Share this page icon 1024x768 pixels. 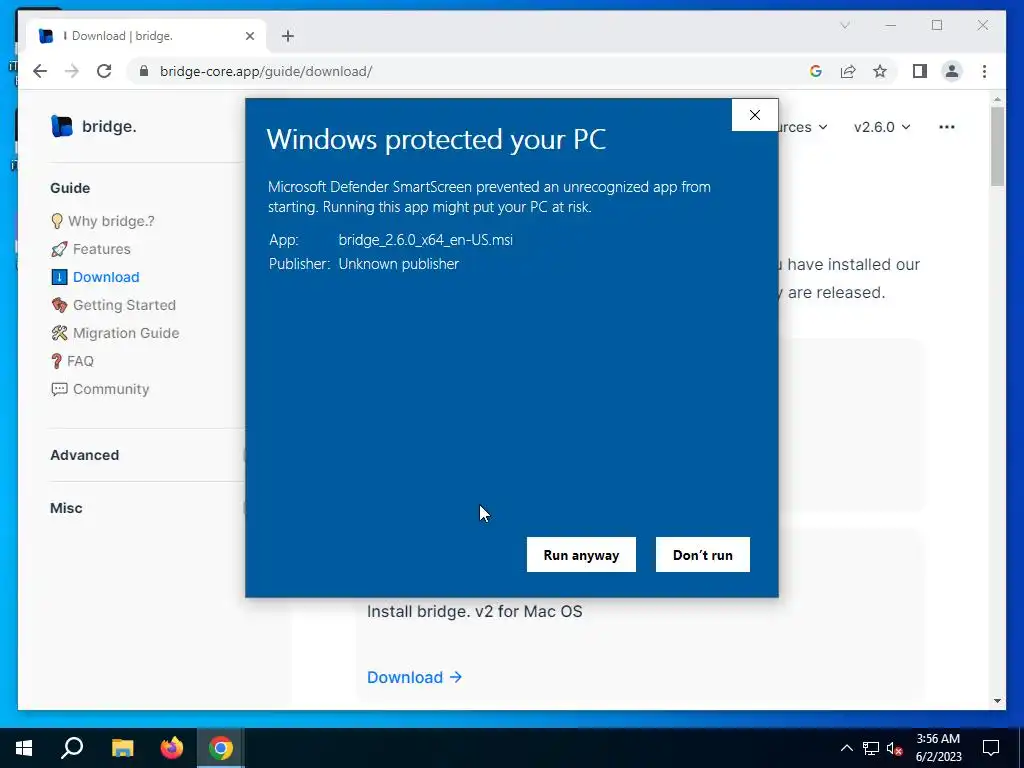pos(848,71)
